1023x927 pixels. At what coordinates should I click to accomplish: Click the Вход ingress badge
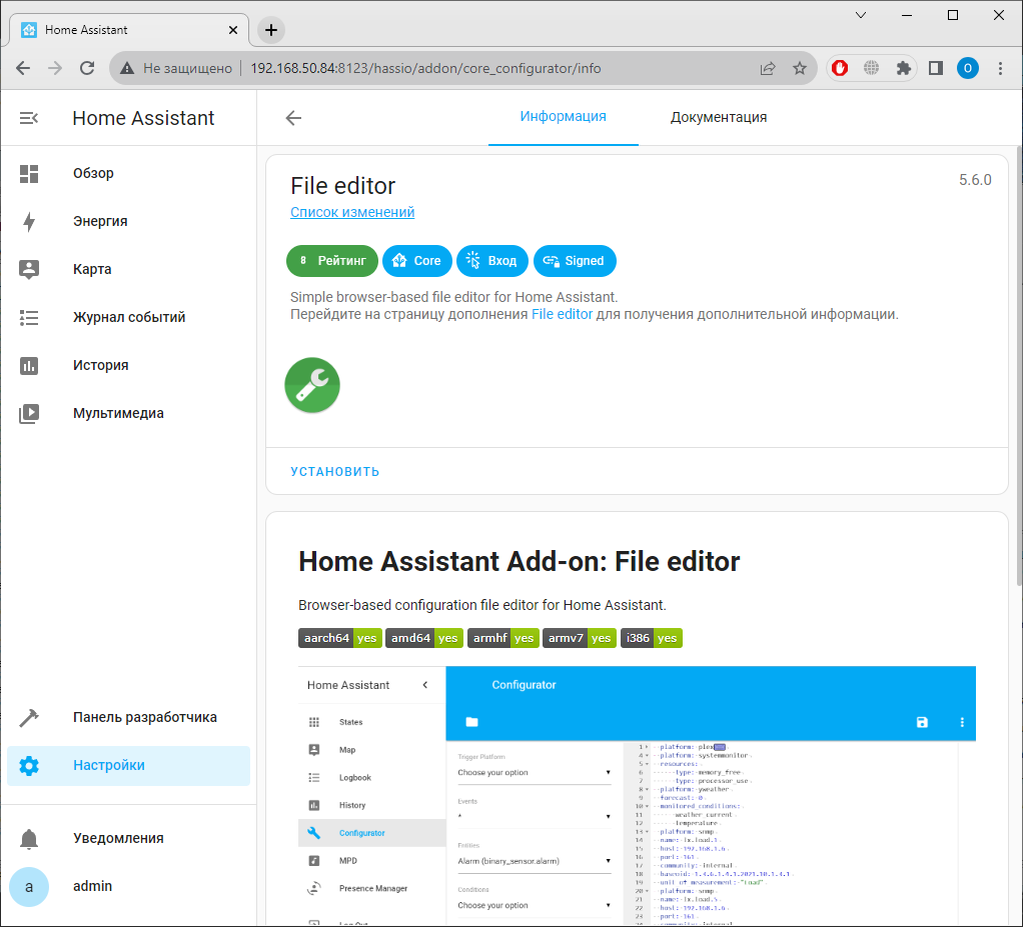tap(492, 261)
